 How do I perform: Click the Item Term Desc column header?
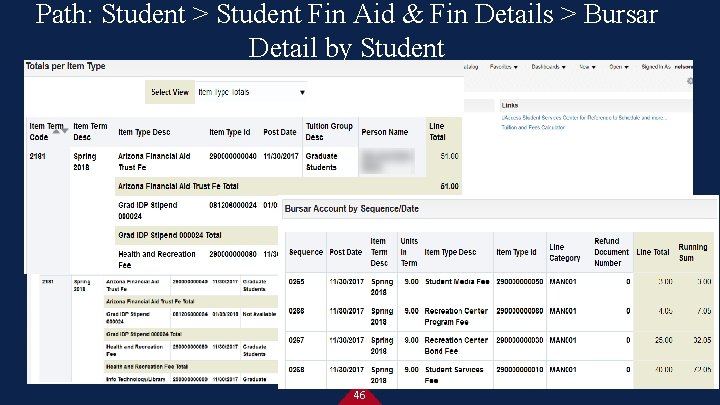pyautogui.click(x=90, y=132)
